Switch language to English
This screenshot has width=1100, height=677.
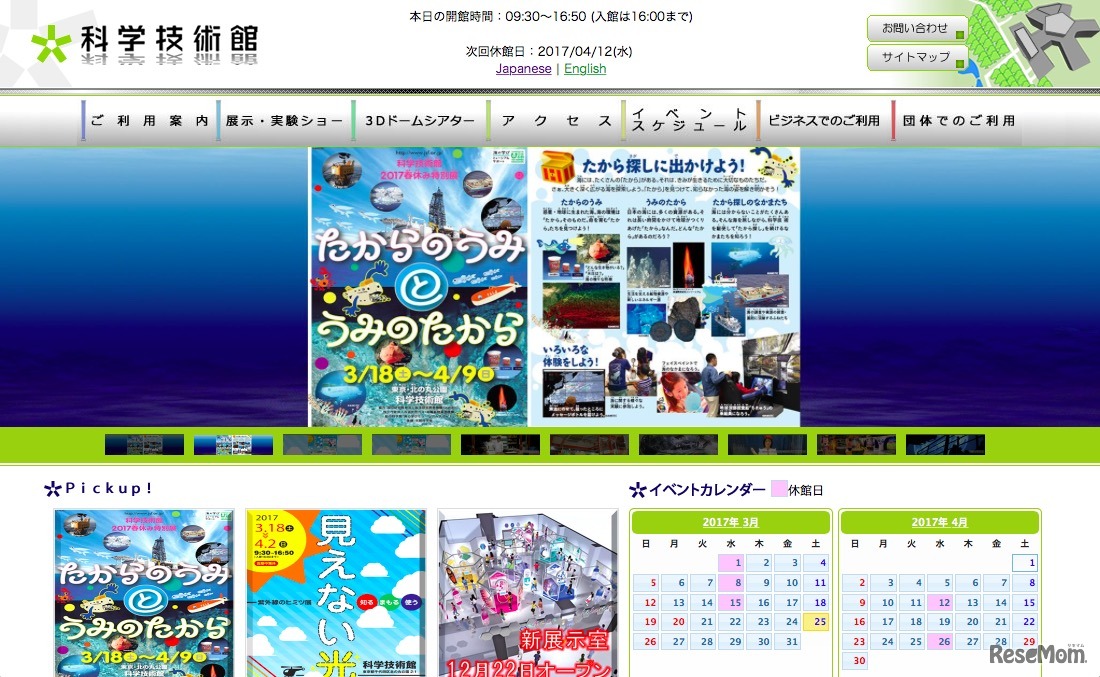coord(585,69)
